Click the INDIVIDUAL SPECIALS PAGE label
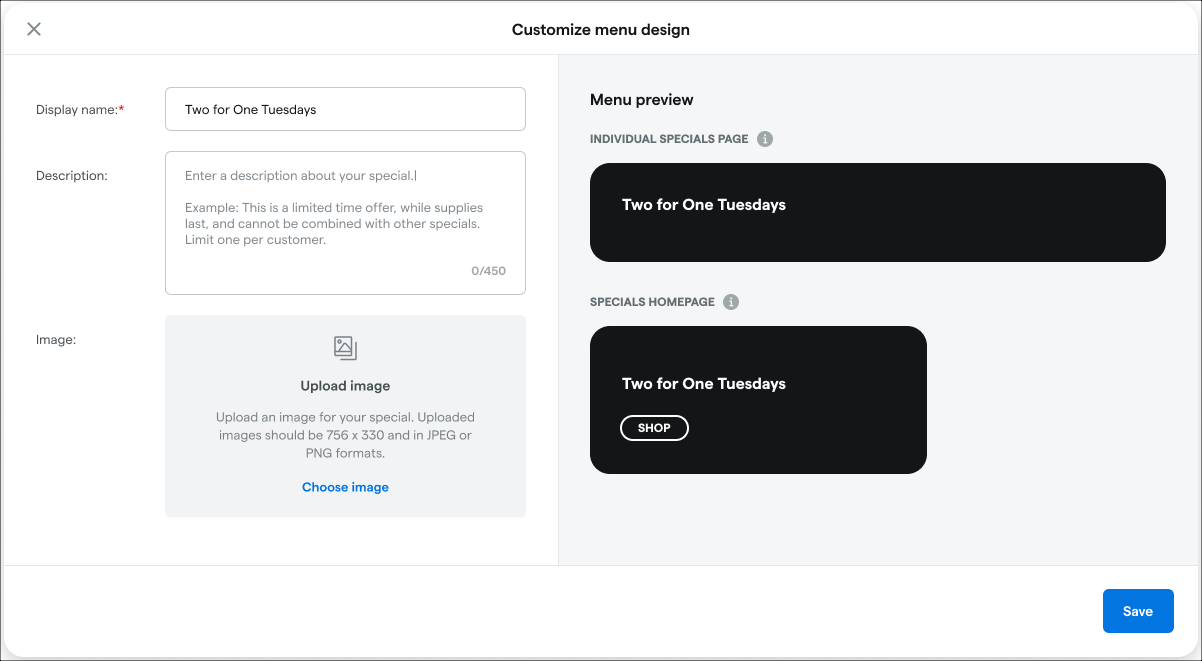This screenshot has height=661, width=1202. coord(669,139)
